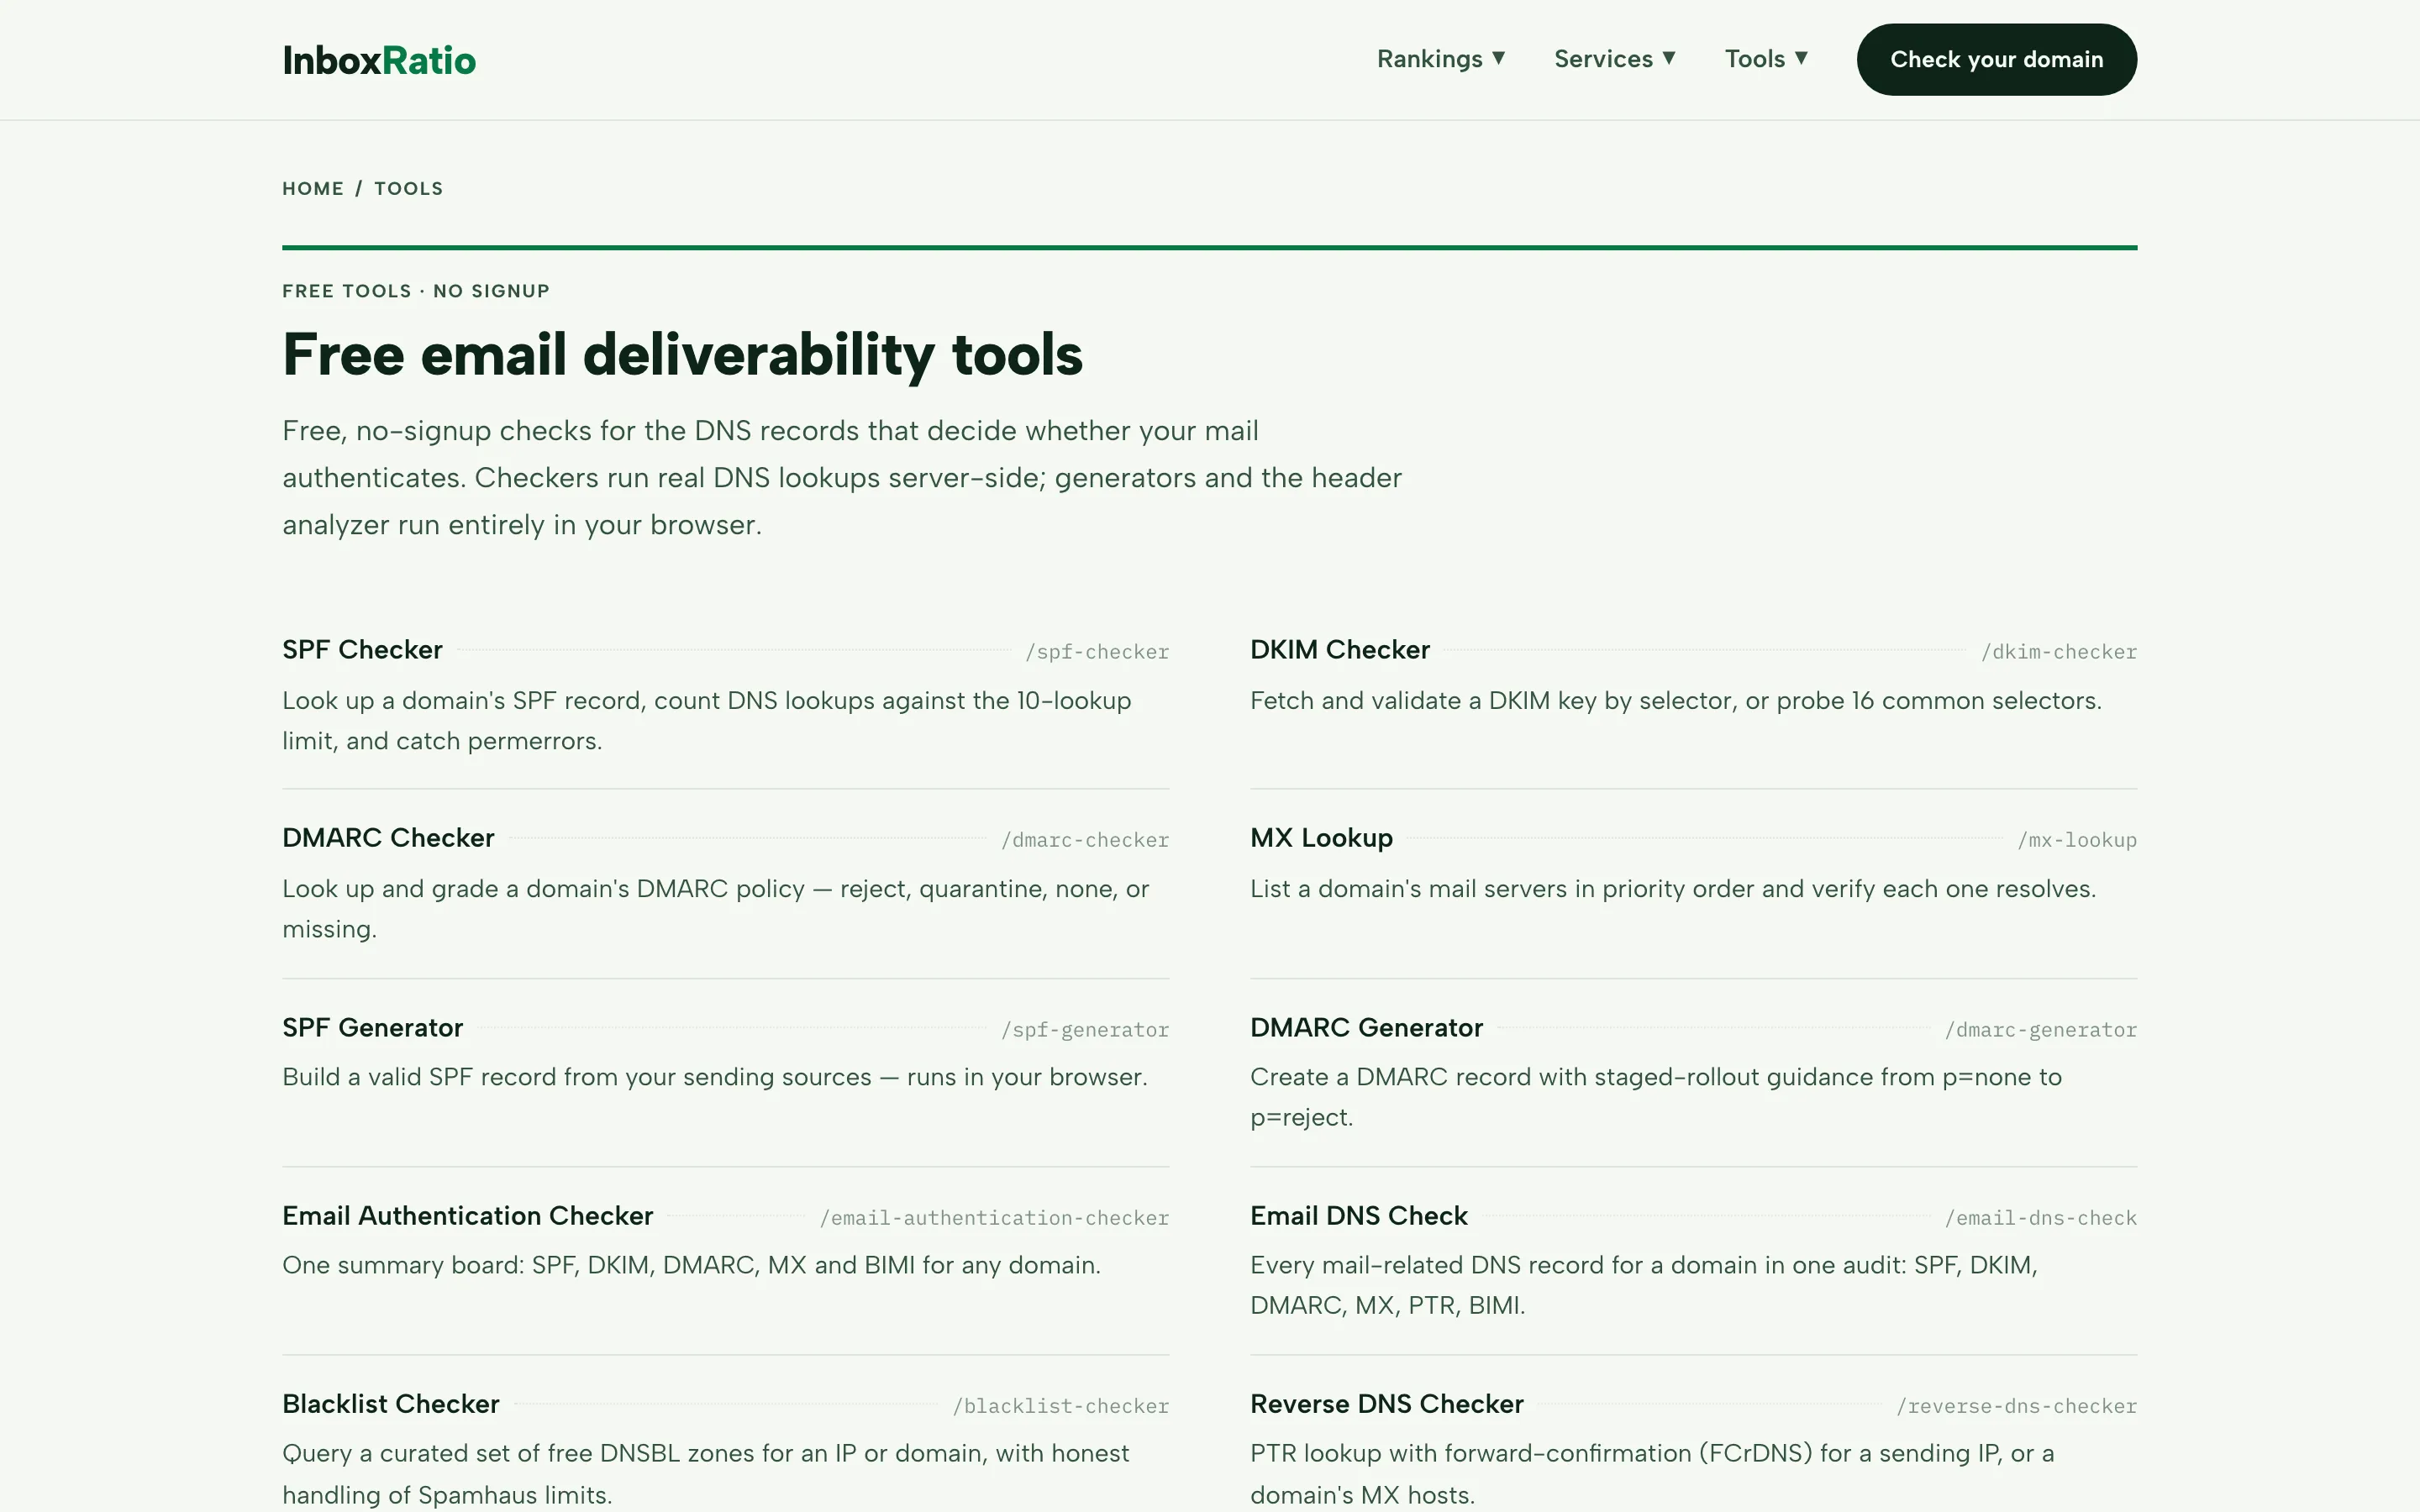Open the MX Lookup tool
The image size is (2420, 1512).
point(1321,838)
